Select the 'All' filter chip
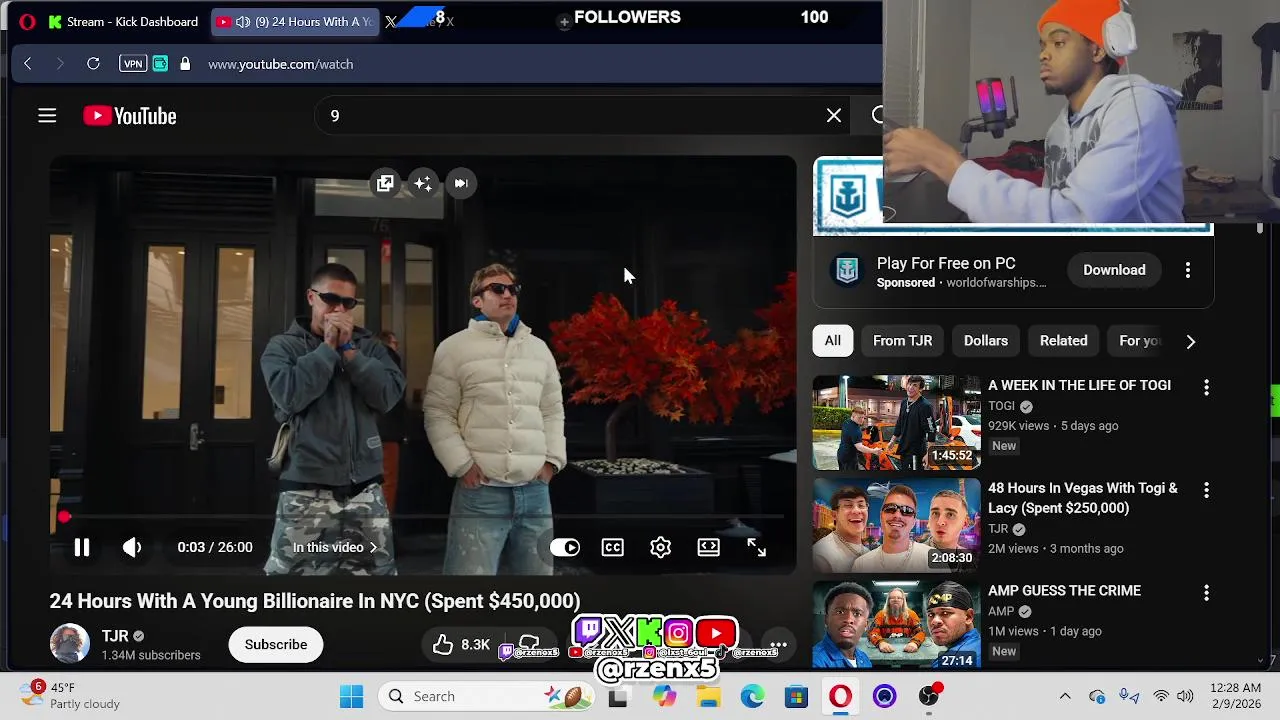The height and width of the screenshot is (720, 1280). pyautogui.click(x=833, y=341)
